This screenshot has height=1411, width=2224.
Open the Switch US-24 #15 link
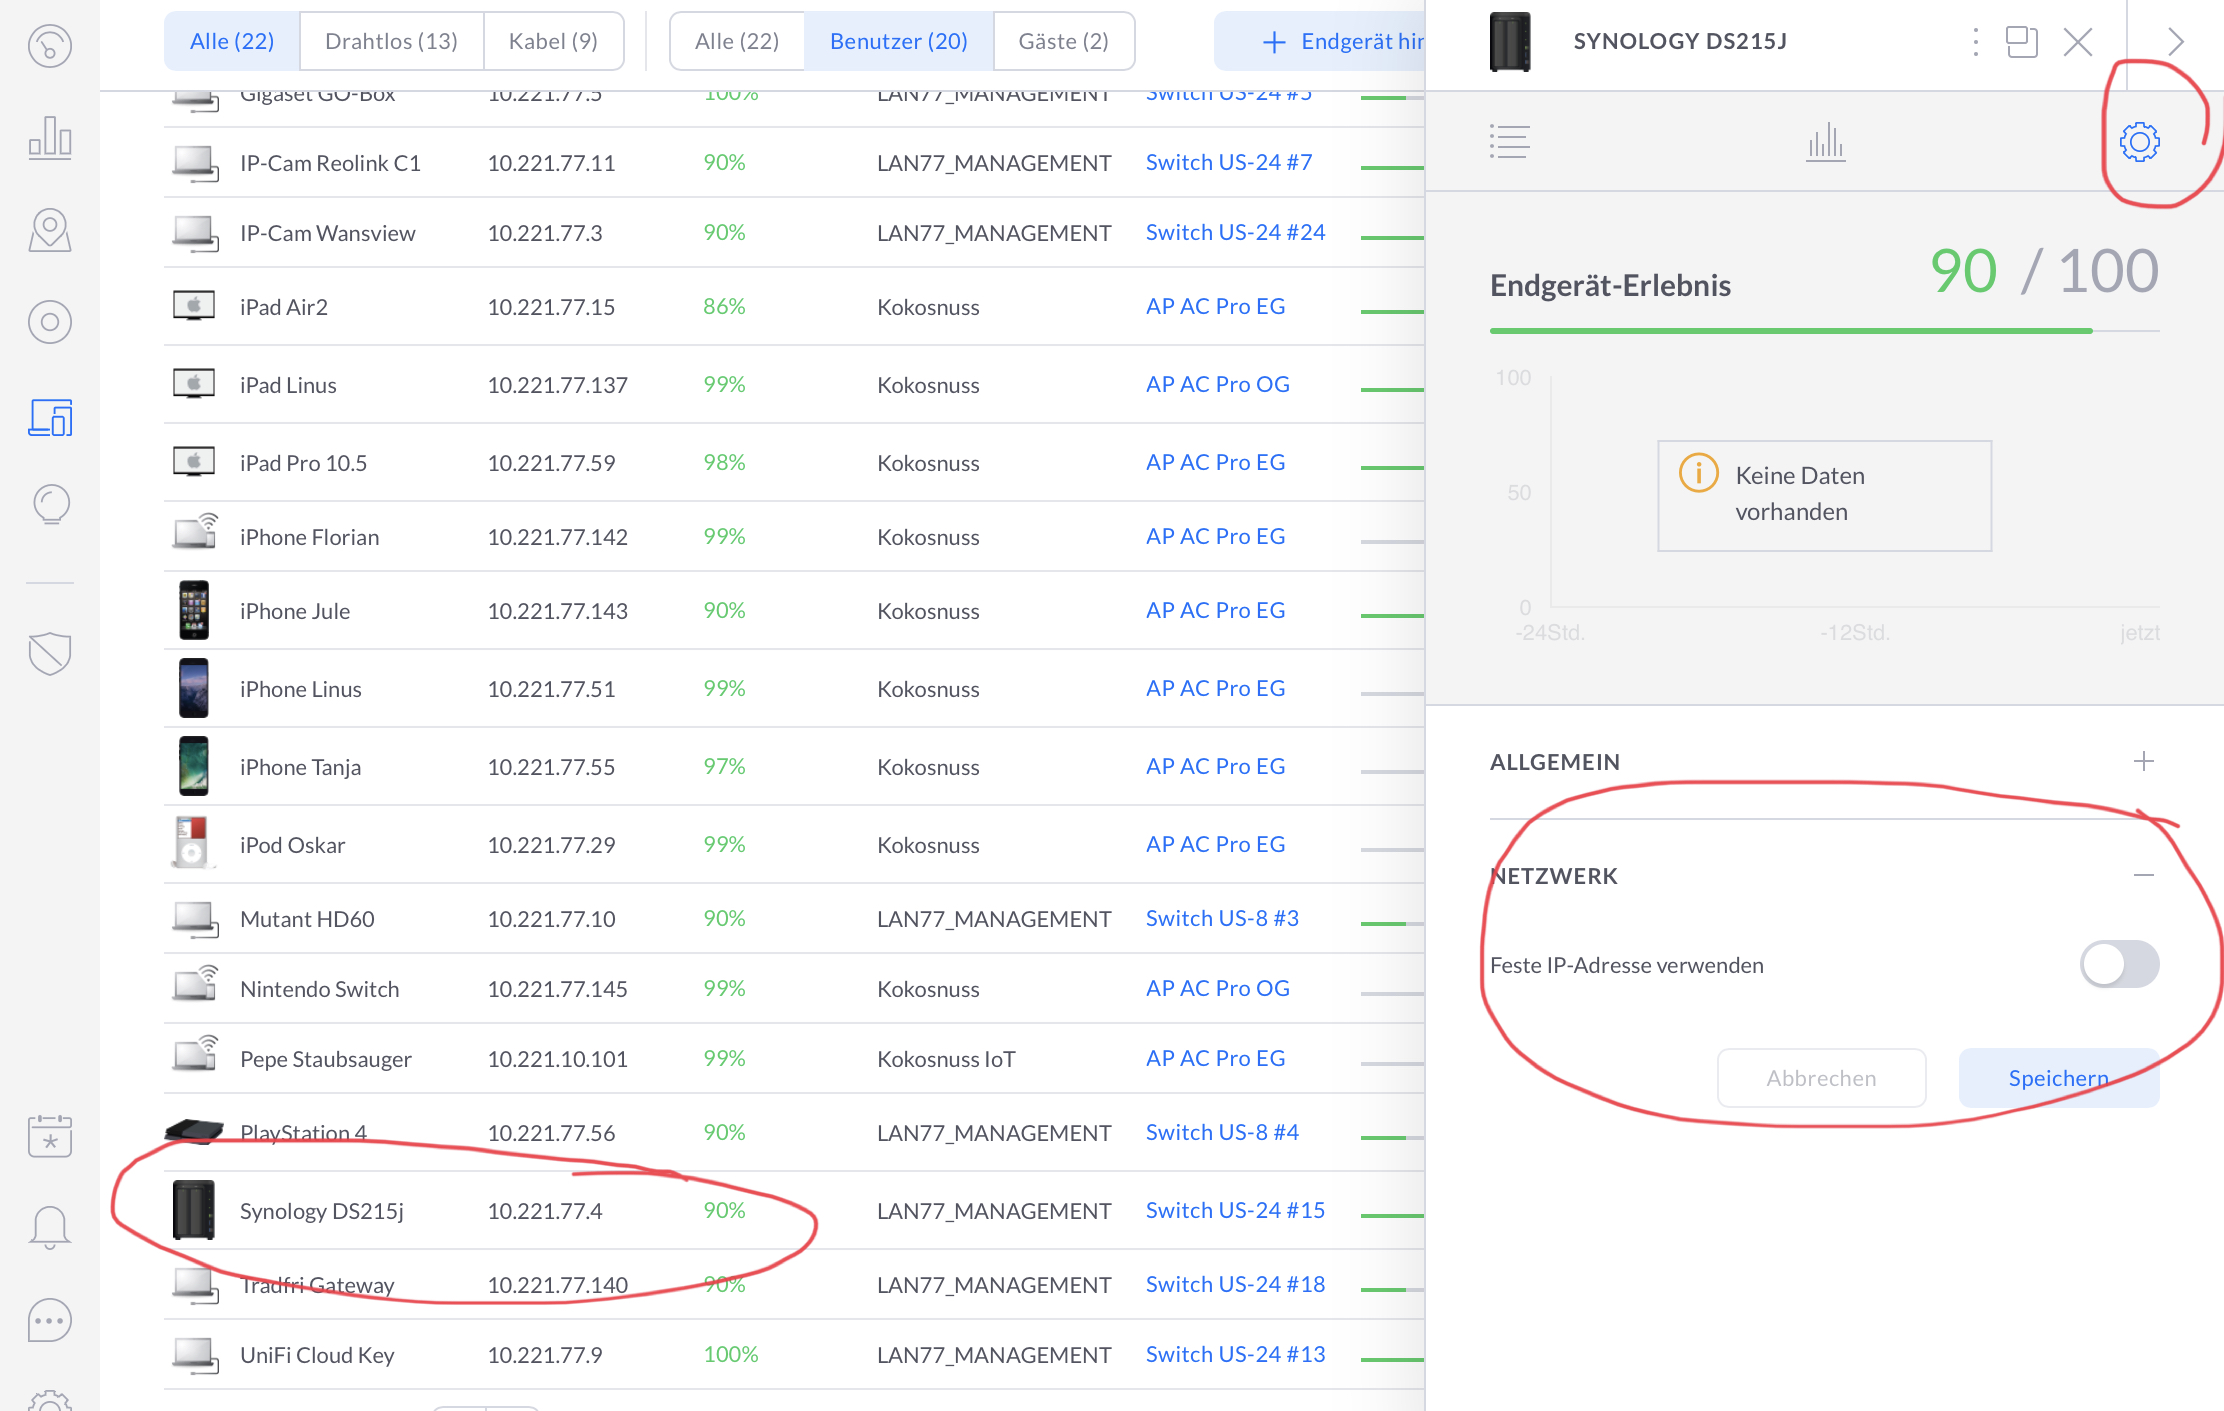click(x=1235, y=1210)
